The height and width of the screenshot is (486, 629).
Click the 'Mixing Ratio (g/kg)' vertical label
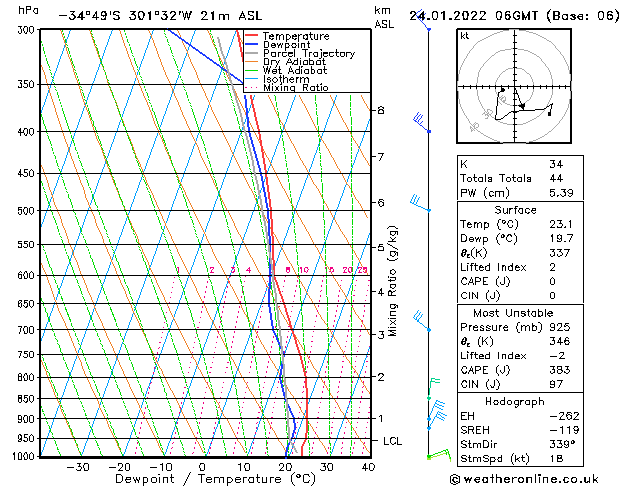pos(392,281)
